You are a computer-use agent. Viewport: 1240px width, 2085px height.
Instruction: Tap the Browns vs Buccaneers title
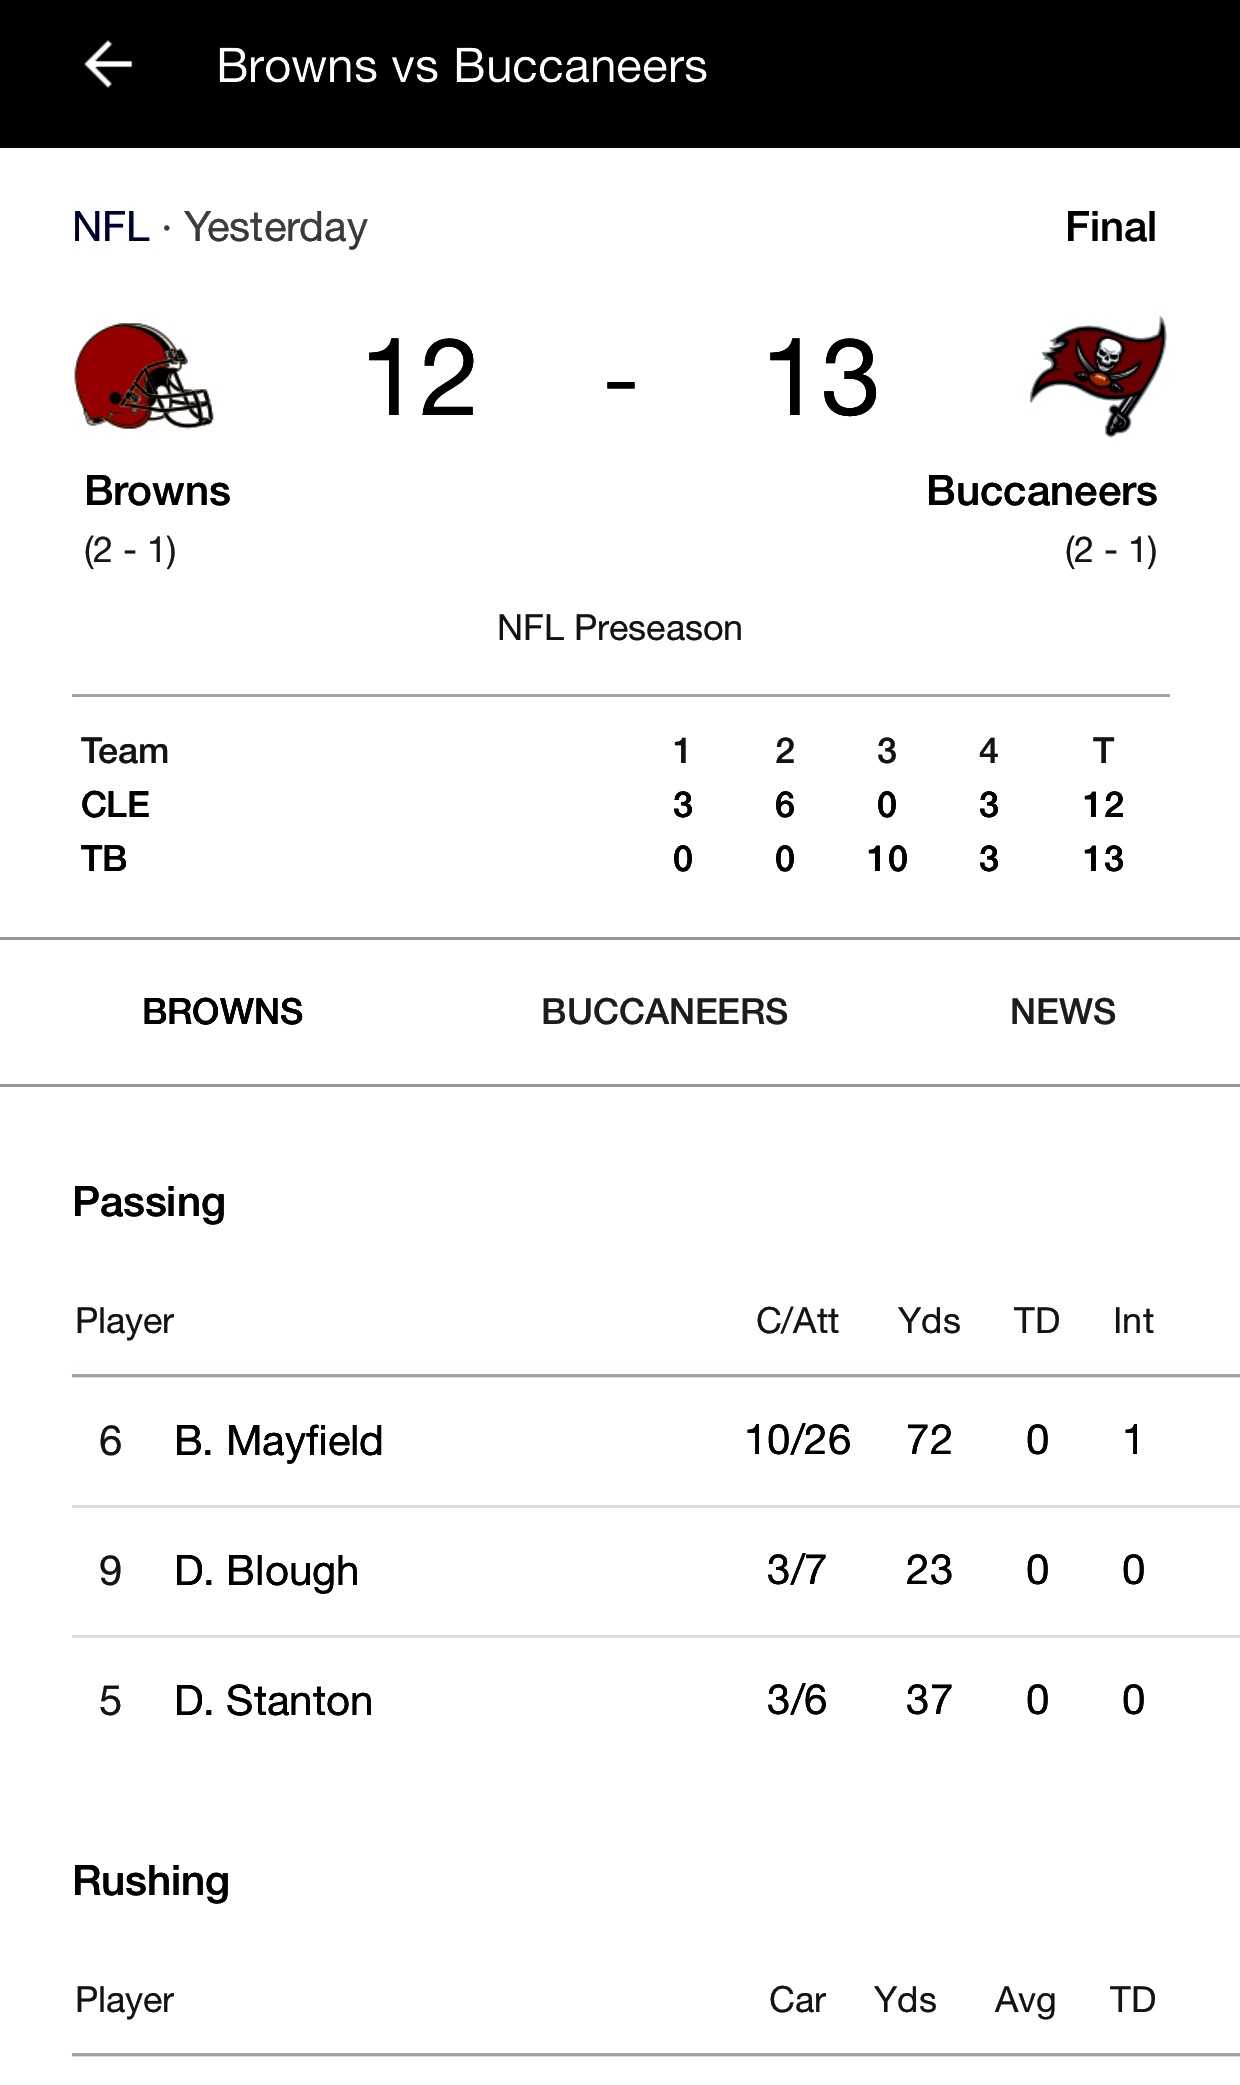point(462,66)
